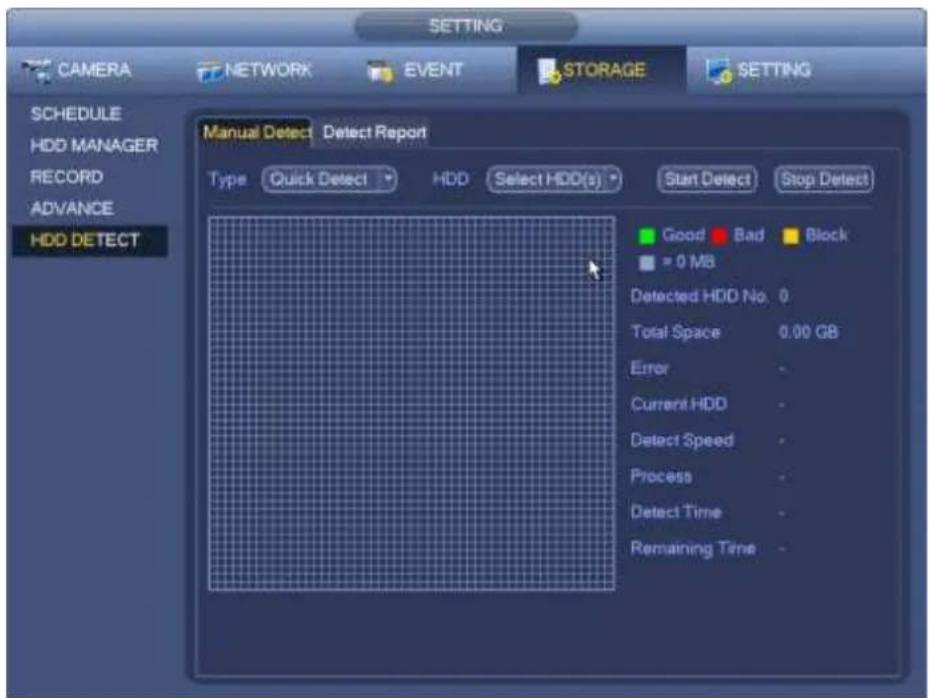This screenshot has height=698, width=929.
Task: Open RECORD in the sidebar
Action: point(66,177)
